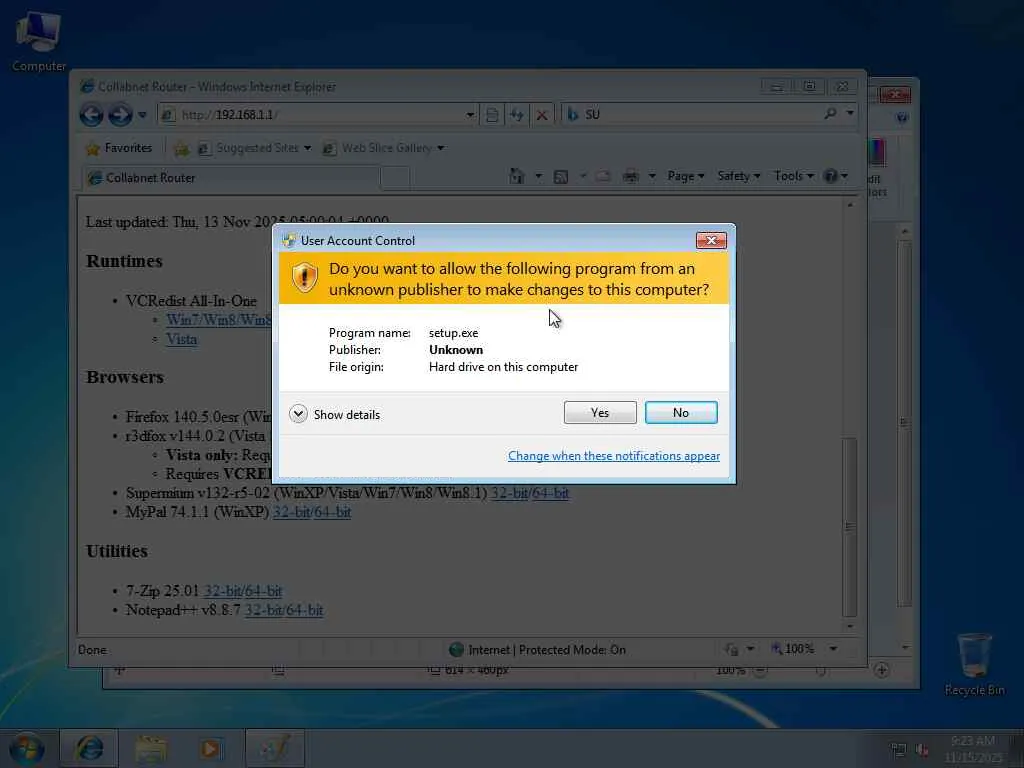This screenshot has width=1024, height=768.
Task: Open the Tools menu
Action: coord(793,176)
